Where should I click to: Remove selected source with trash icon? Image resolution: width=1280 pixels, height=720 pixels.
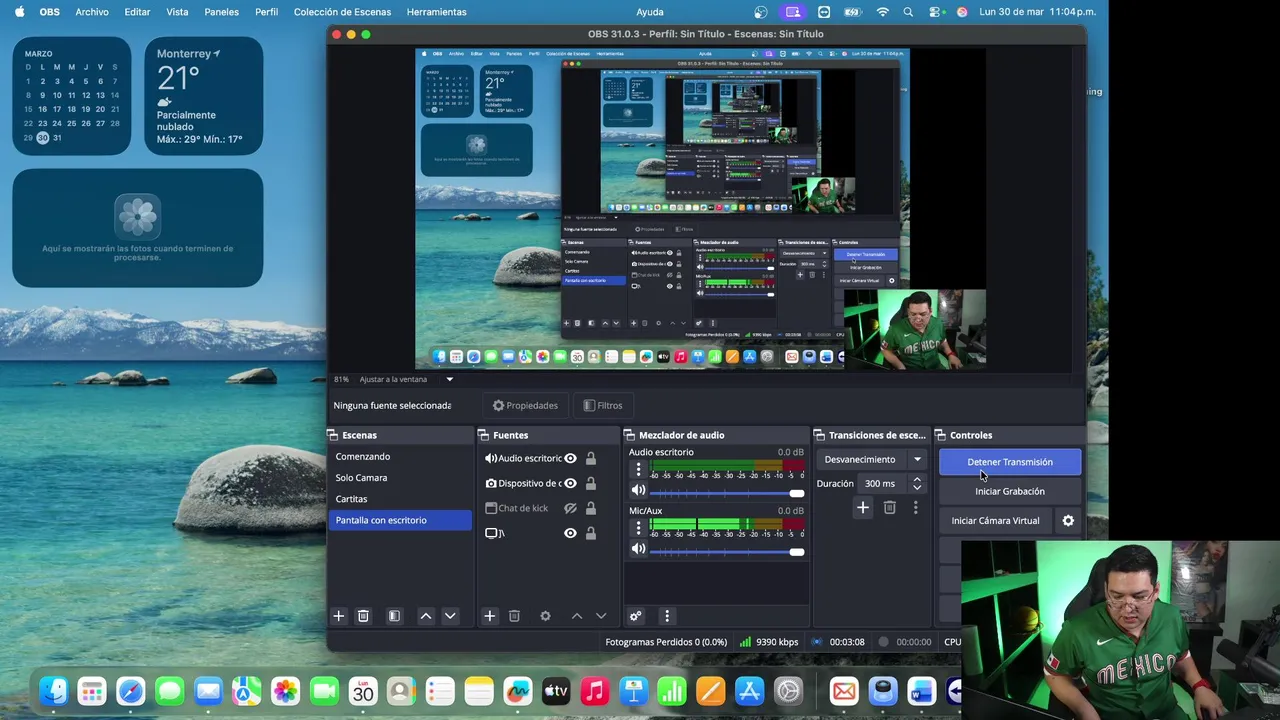pyautogui.click(x=514, y=616)
